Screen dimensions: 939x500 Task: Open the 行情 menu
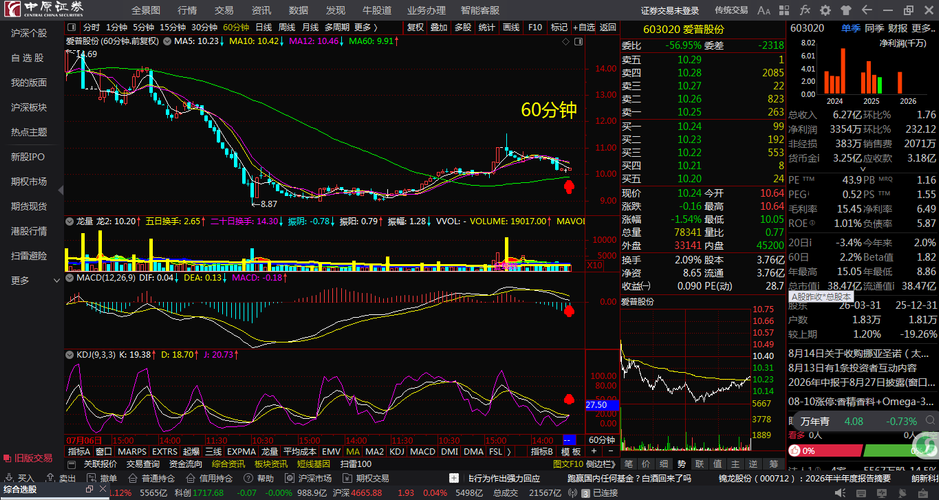[x=187, y=10]
